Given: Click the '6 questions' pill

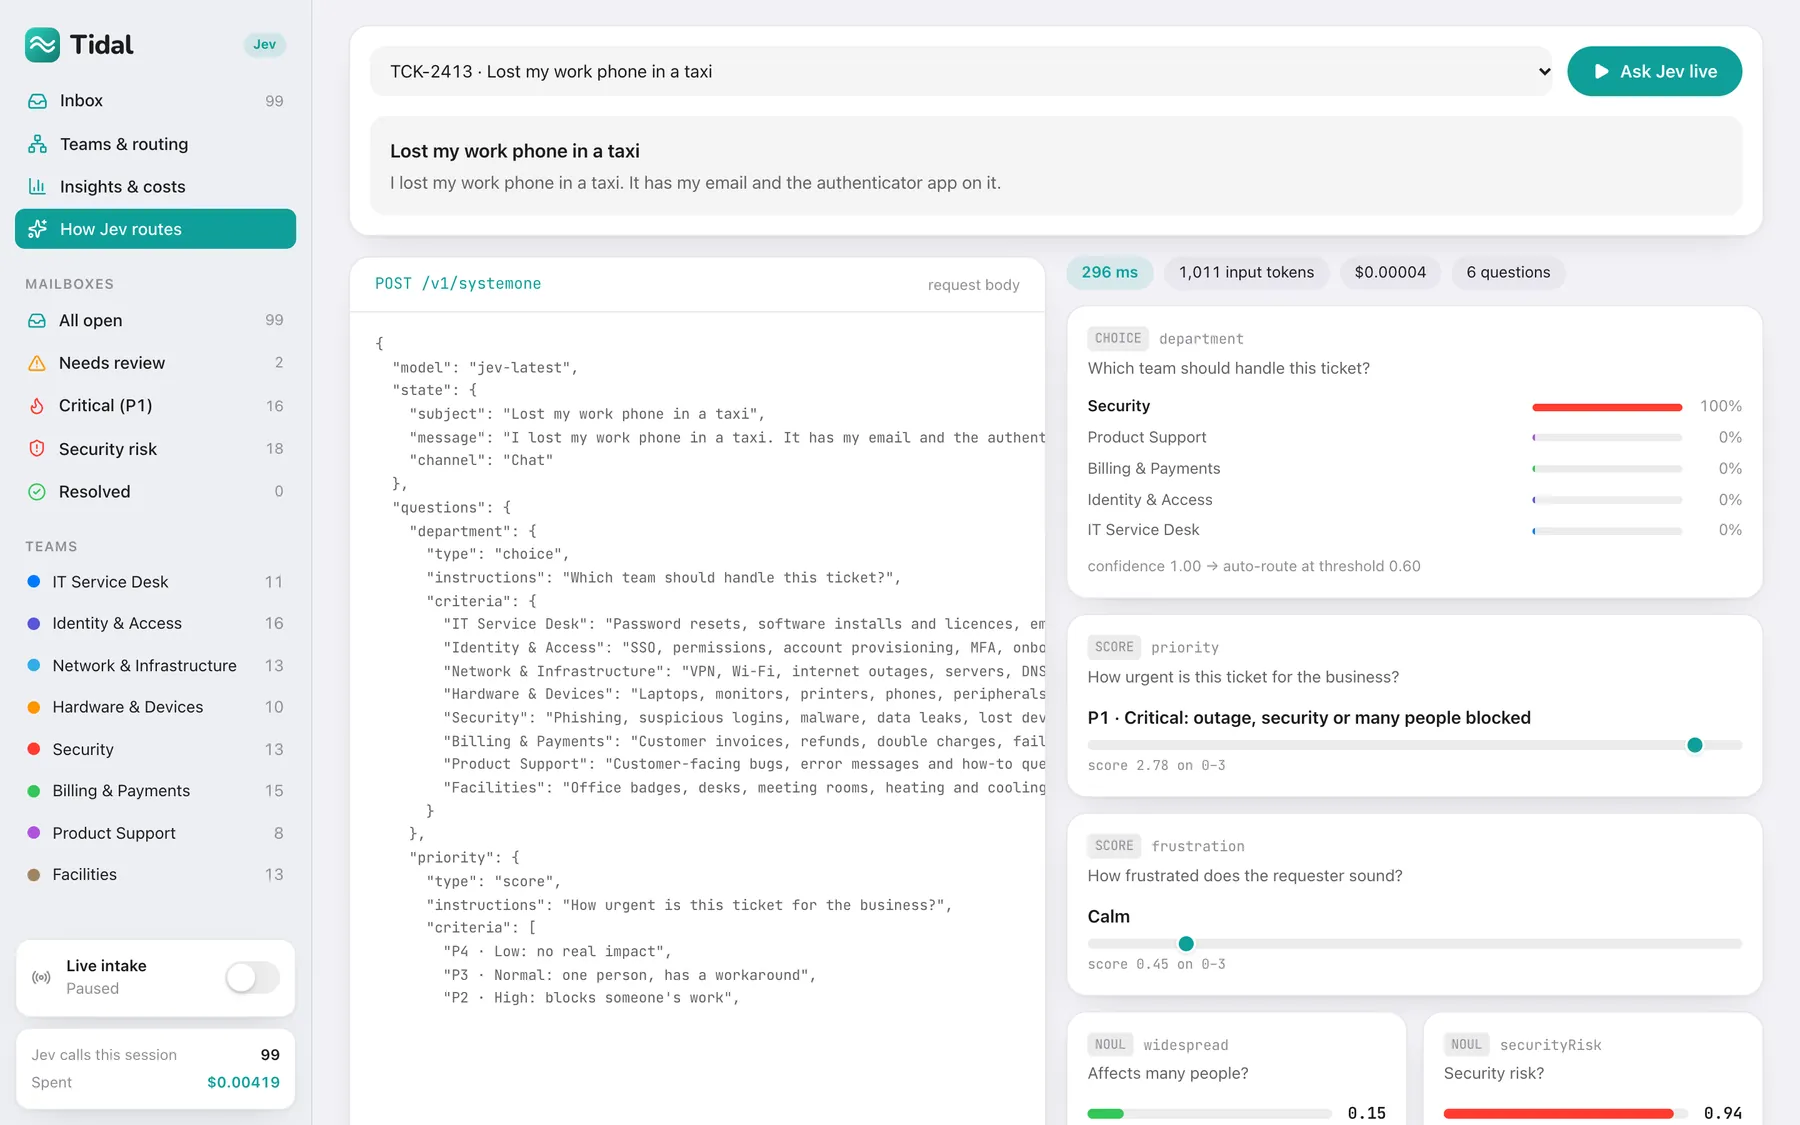Looking at the screenshot, I should (1508, 273).
